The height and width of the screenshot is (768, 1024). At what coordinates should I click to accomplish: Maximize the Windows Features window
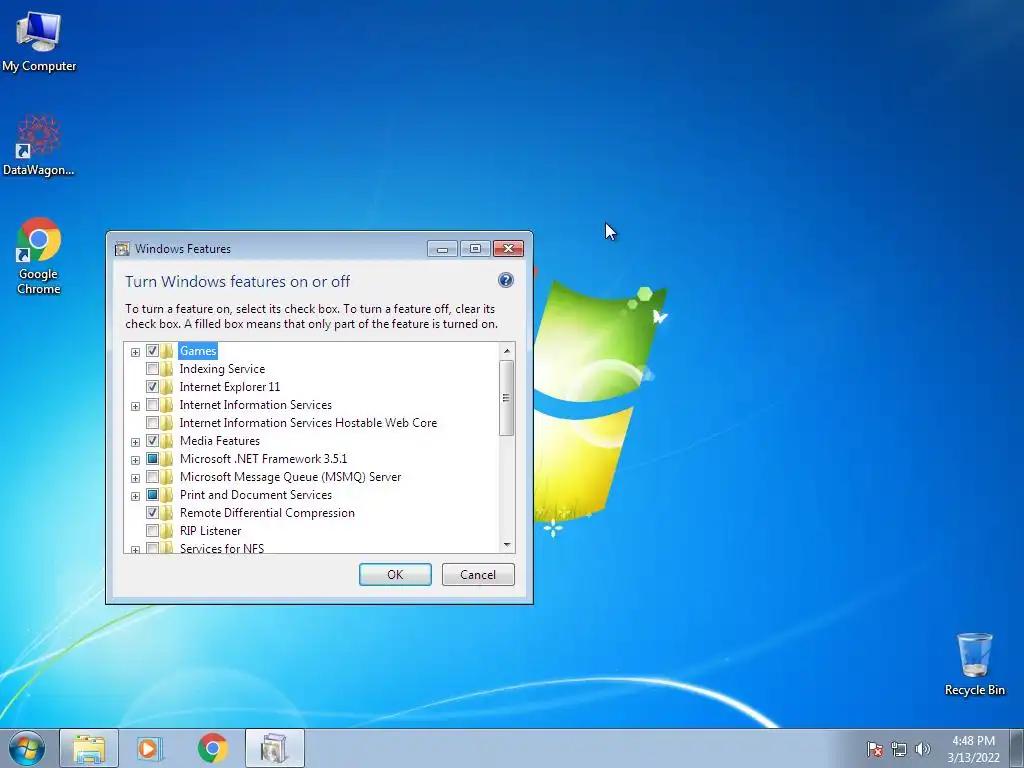coord(475,249)
